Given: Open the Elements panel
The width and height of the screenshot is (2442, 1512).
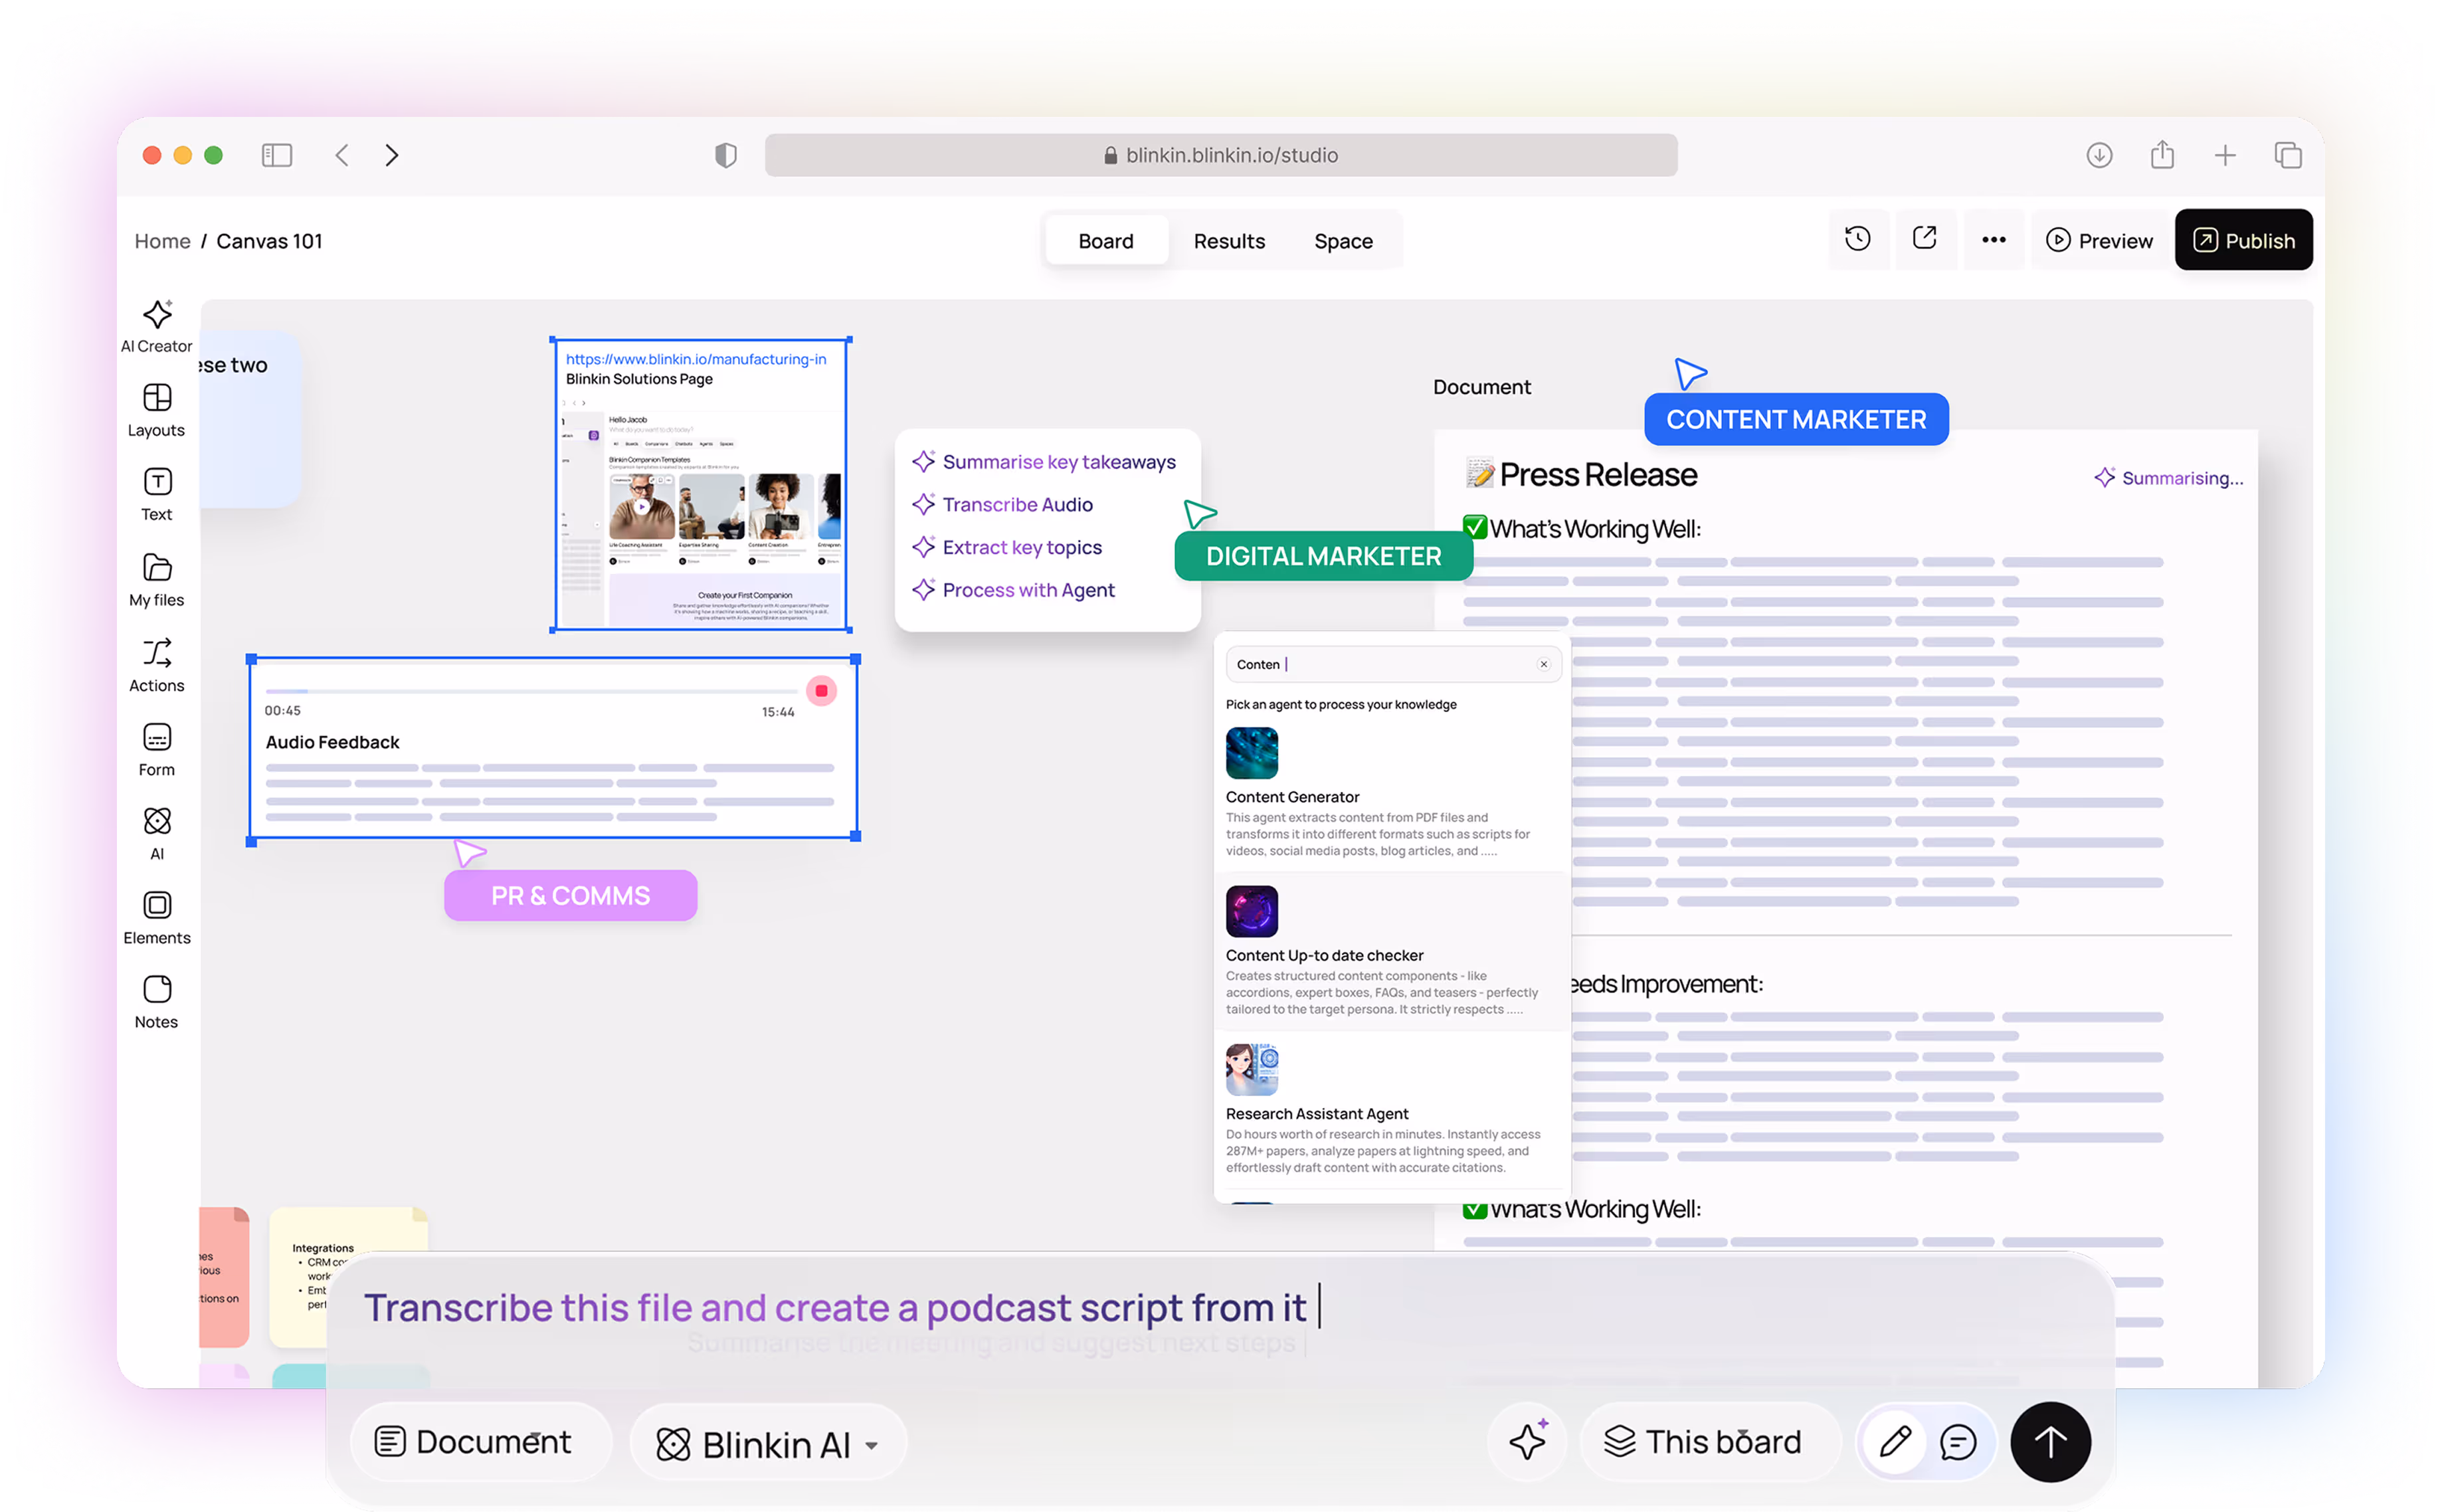Looking at the screenshot, I should tap(156, 917).
